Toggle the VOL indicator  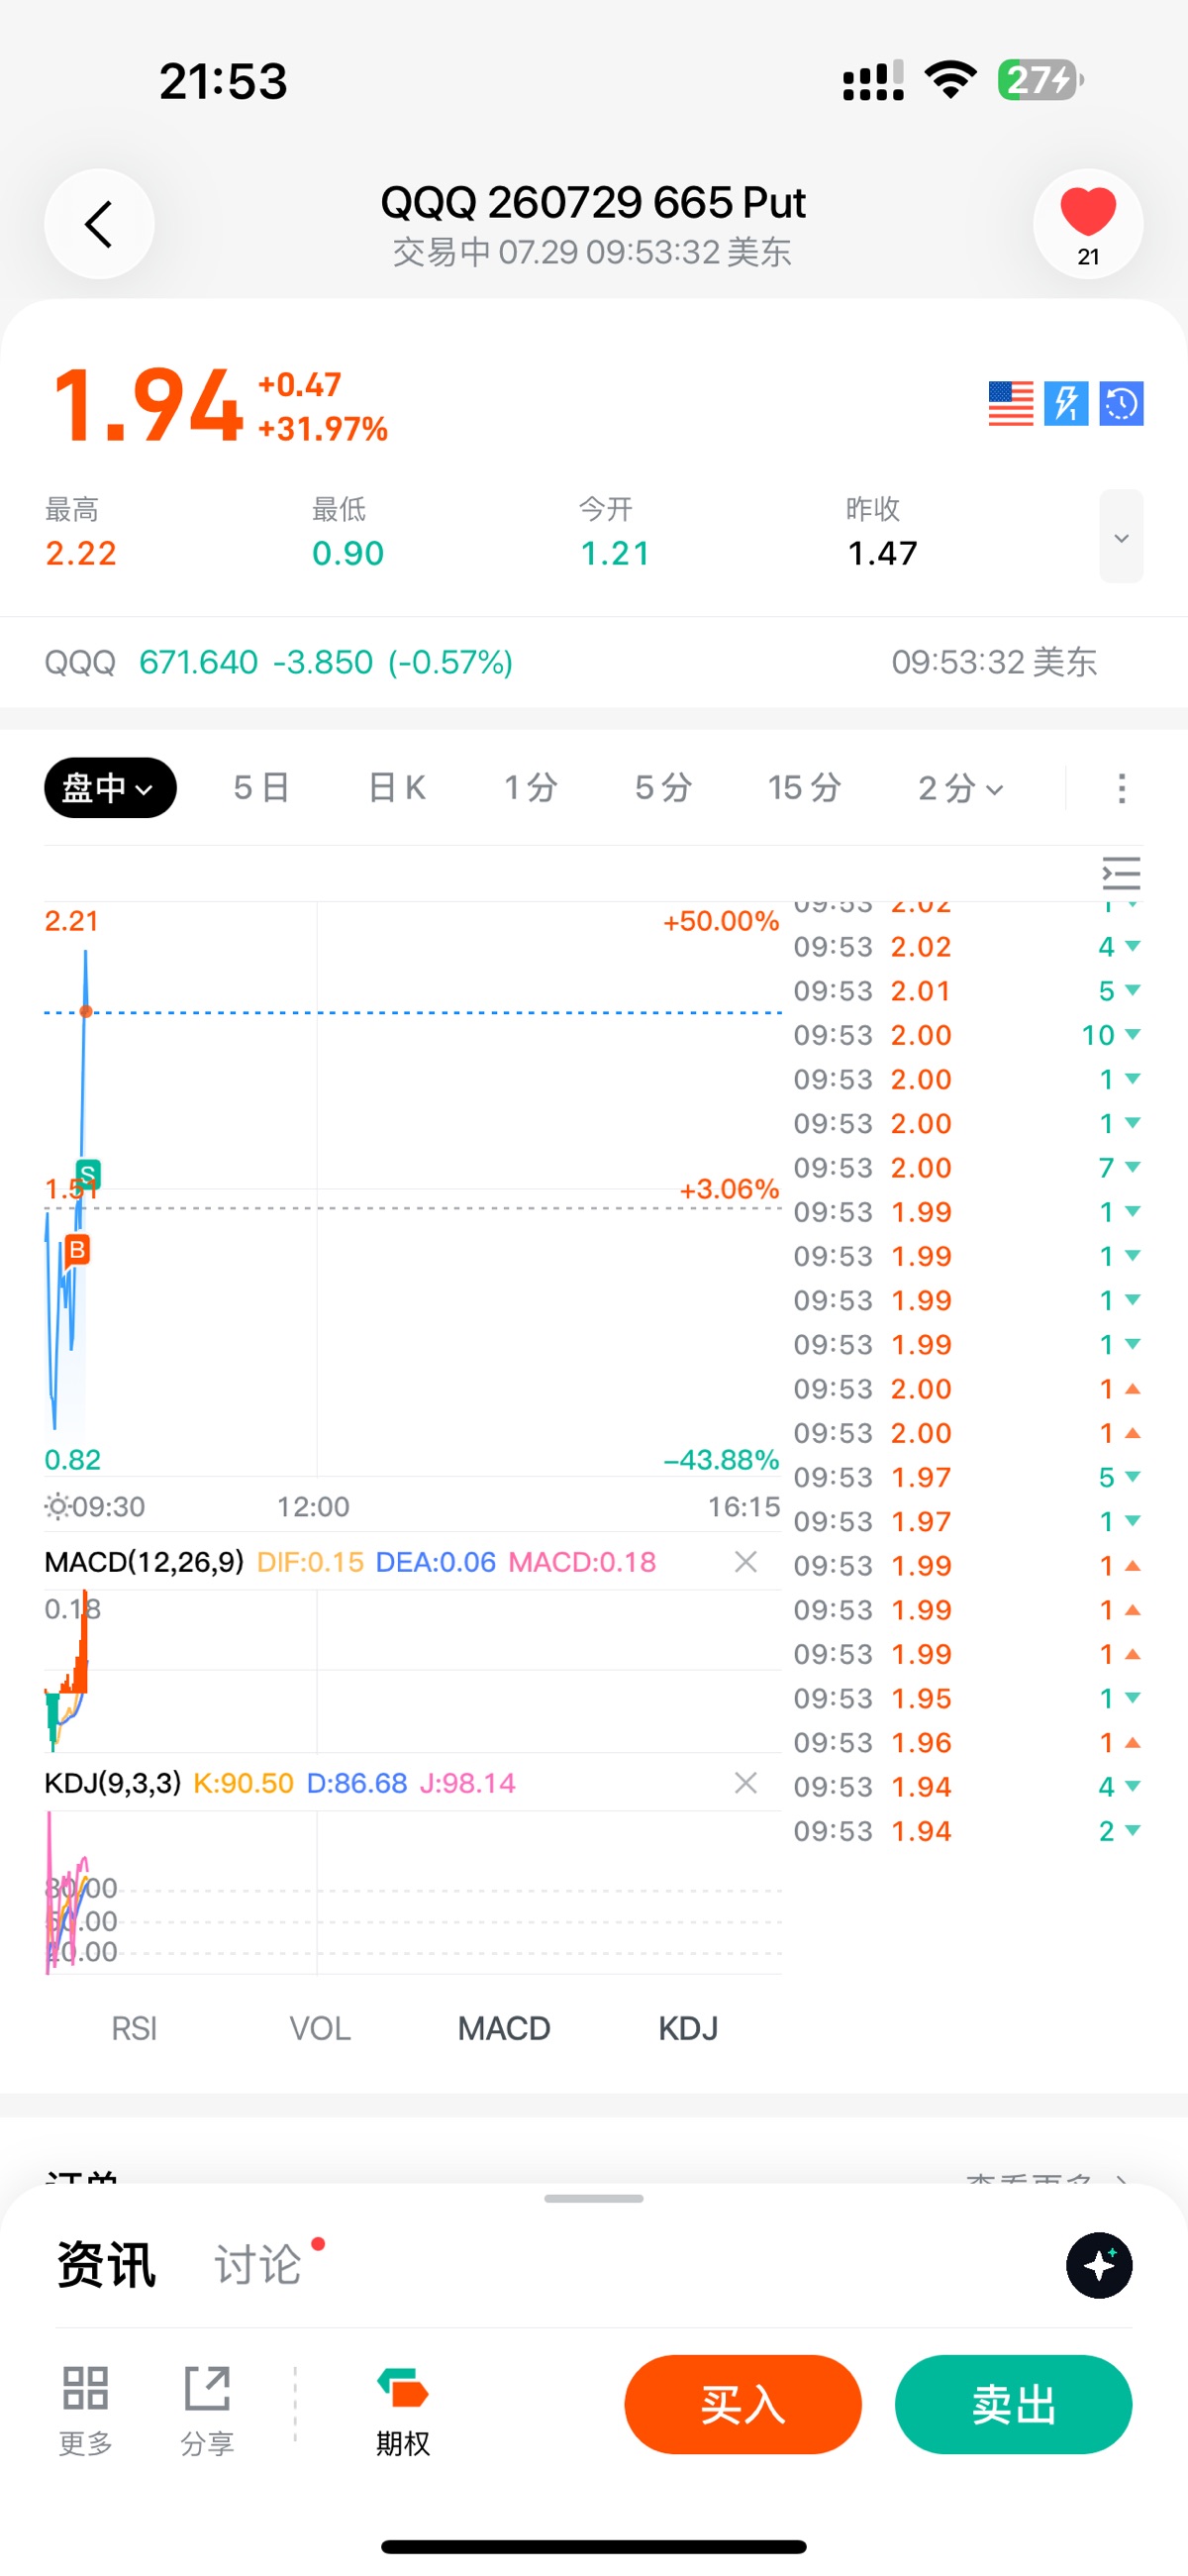(320, 2029)
